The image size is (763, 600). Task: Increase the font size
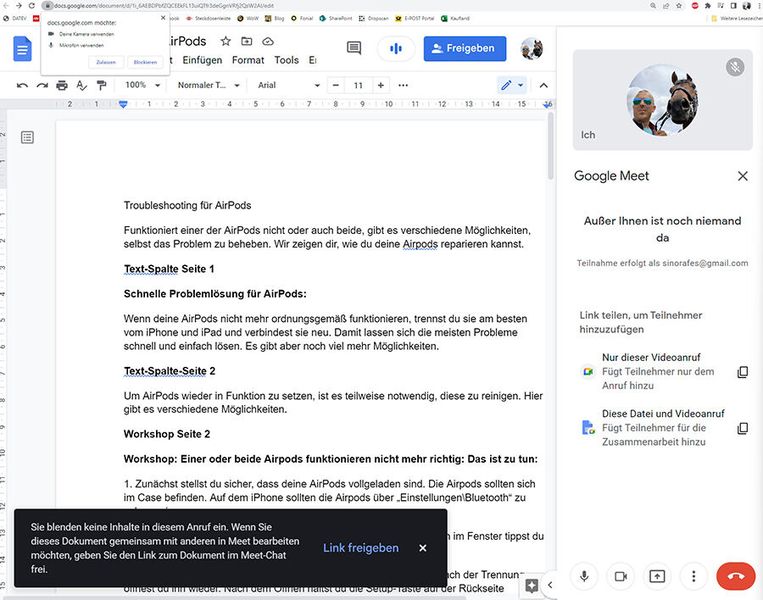coord(381,85)
